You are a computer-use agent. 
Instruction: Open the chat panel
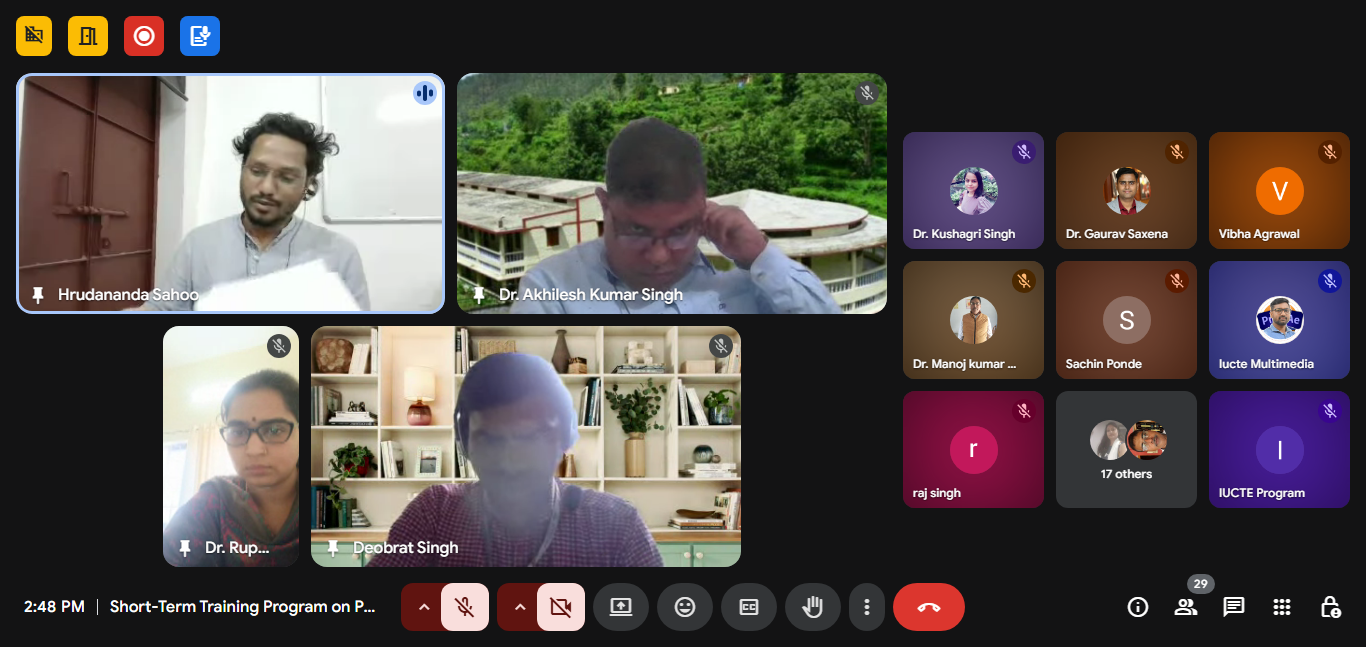tap(1234, 607)
